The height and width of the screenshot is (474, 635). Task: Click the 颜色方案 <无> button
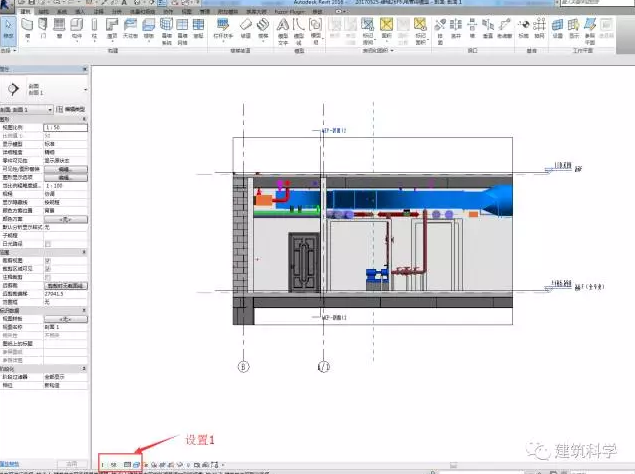point(66,219)
